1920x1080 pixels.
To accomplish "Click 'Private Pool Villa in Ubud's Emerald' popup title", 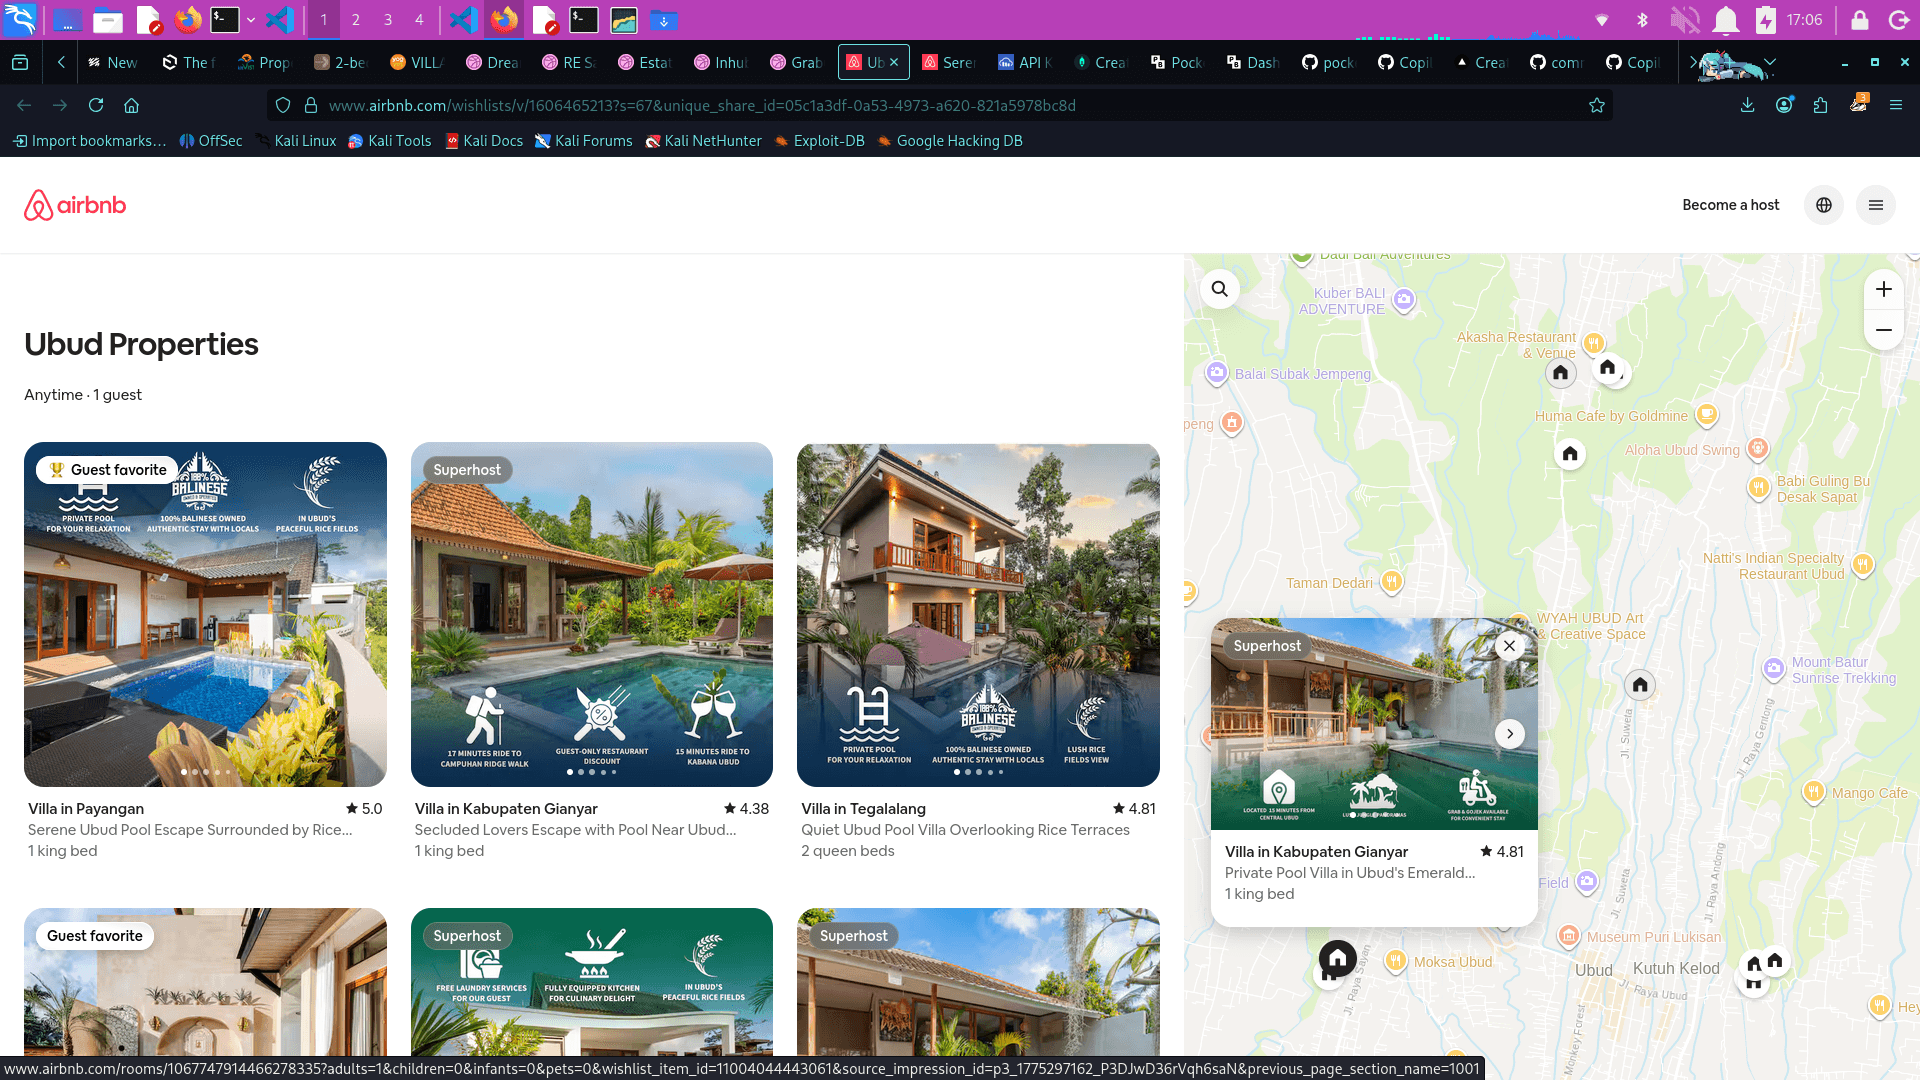I will (1350, 873).
